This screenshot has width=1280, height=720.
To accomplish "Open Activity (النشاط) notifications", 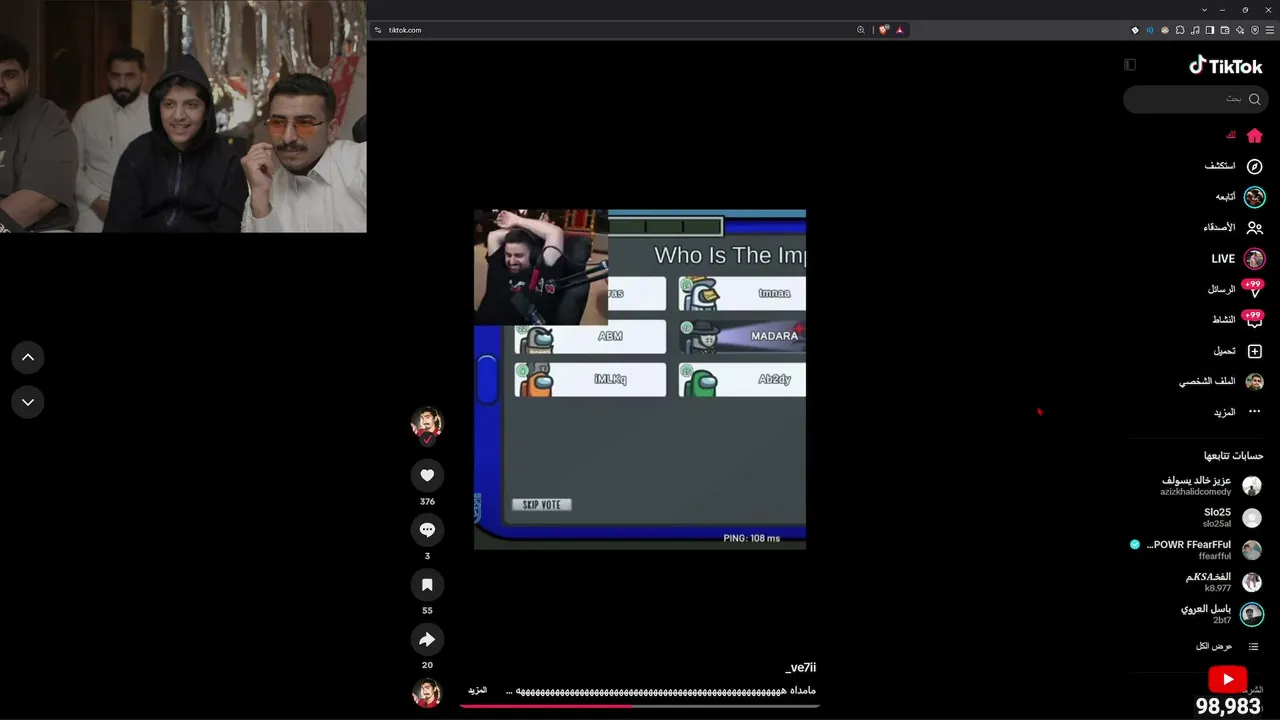I will coord(1237,320).
